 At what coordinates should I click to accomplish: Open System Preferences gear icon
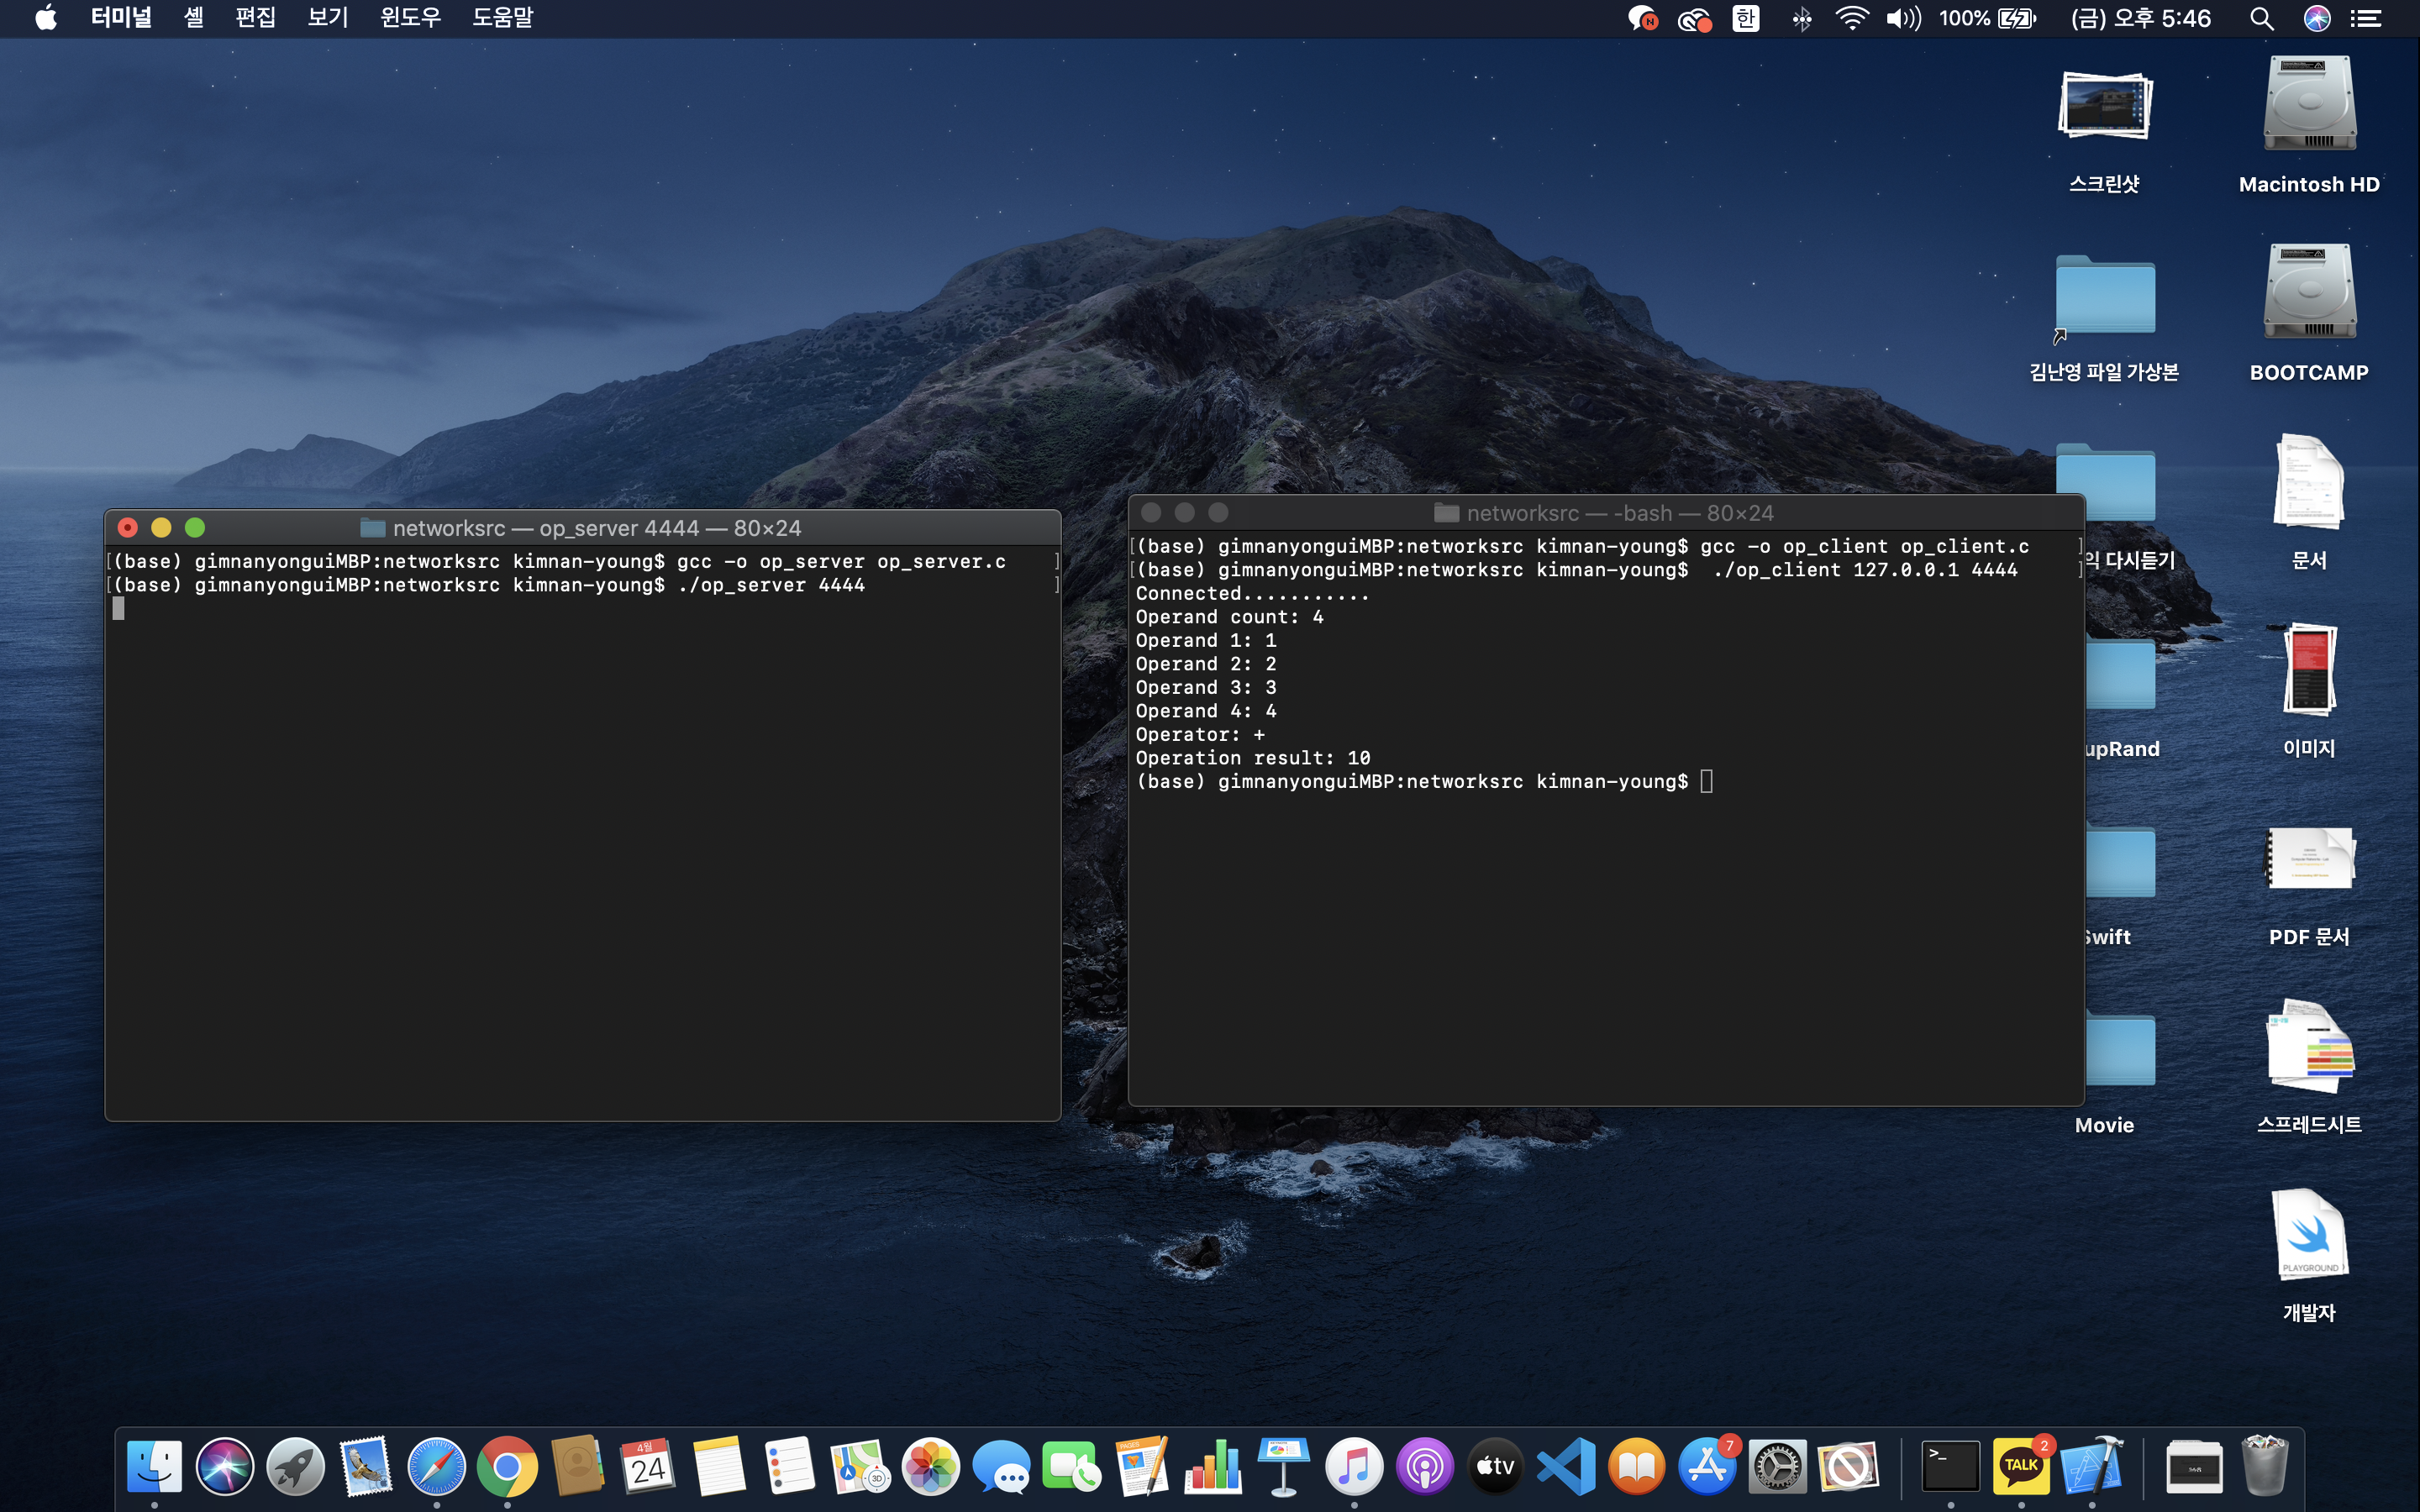(x=1777, y=1467)
